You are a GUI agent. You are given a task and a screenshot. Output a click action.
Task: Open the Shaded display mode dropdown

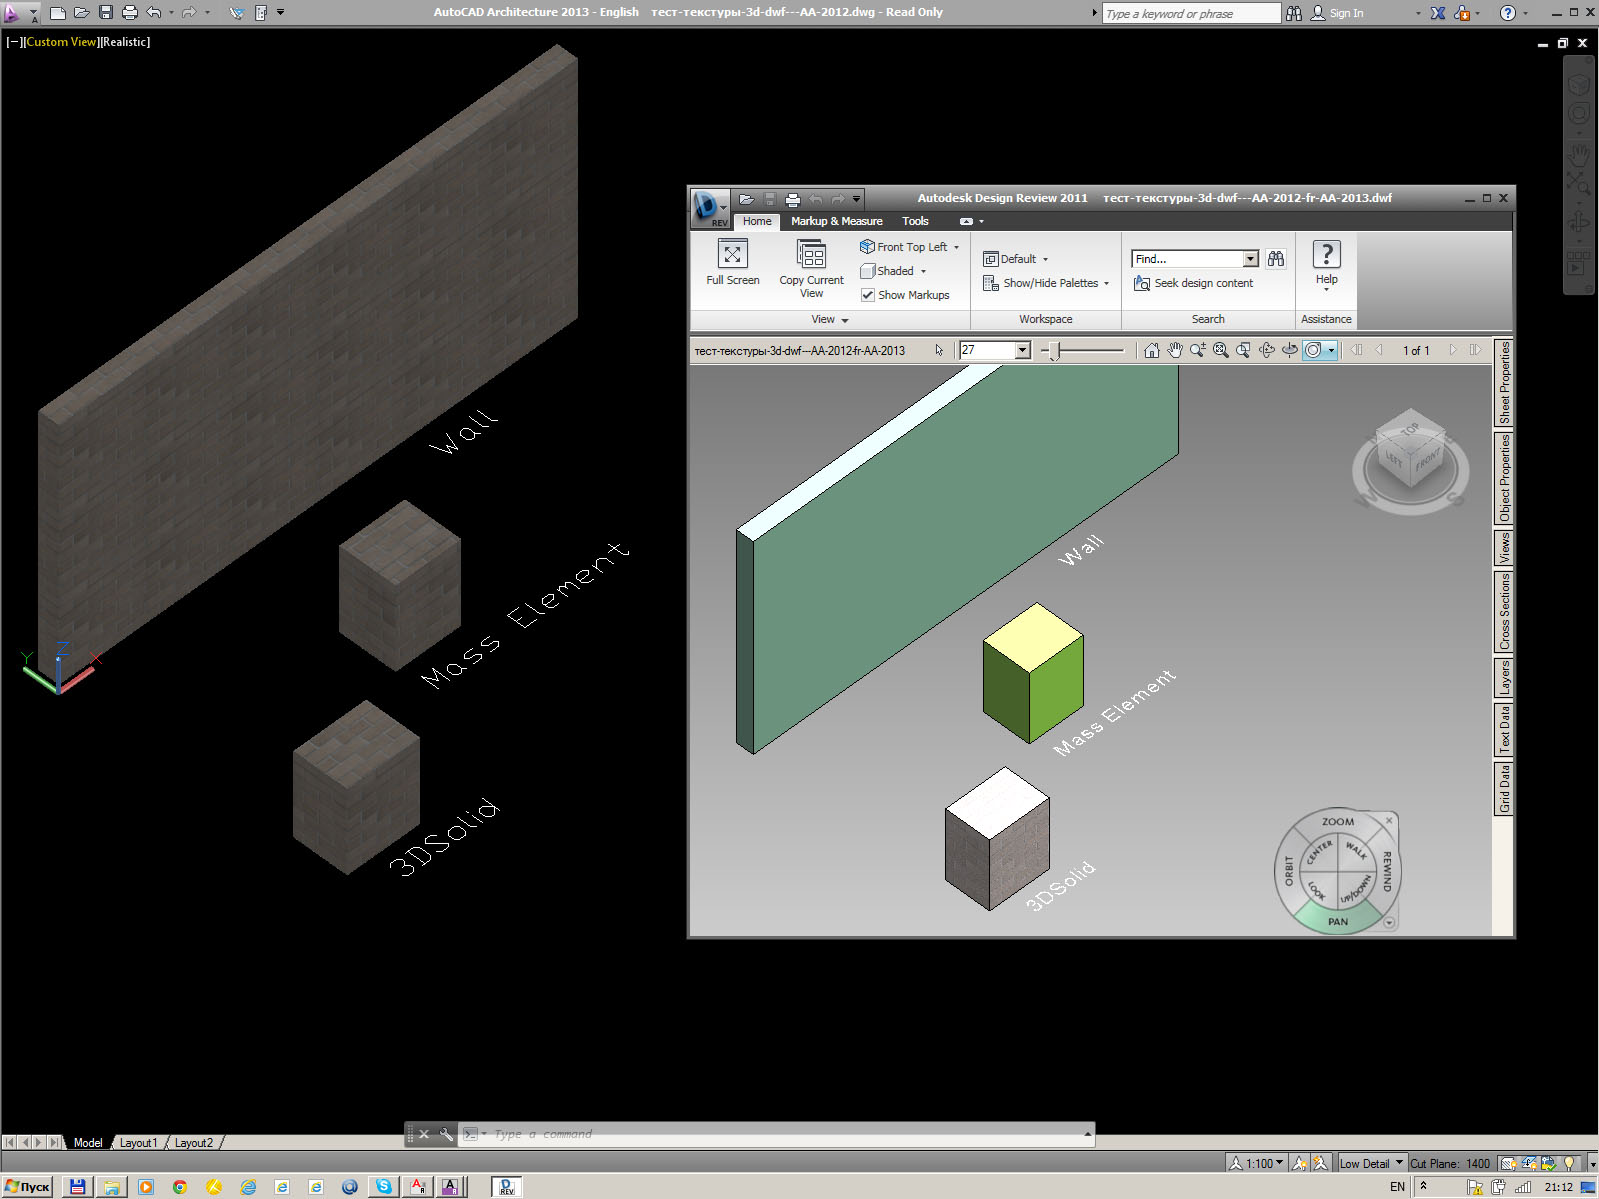pyautogui.click(x=893, y=271)
